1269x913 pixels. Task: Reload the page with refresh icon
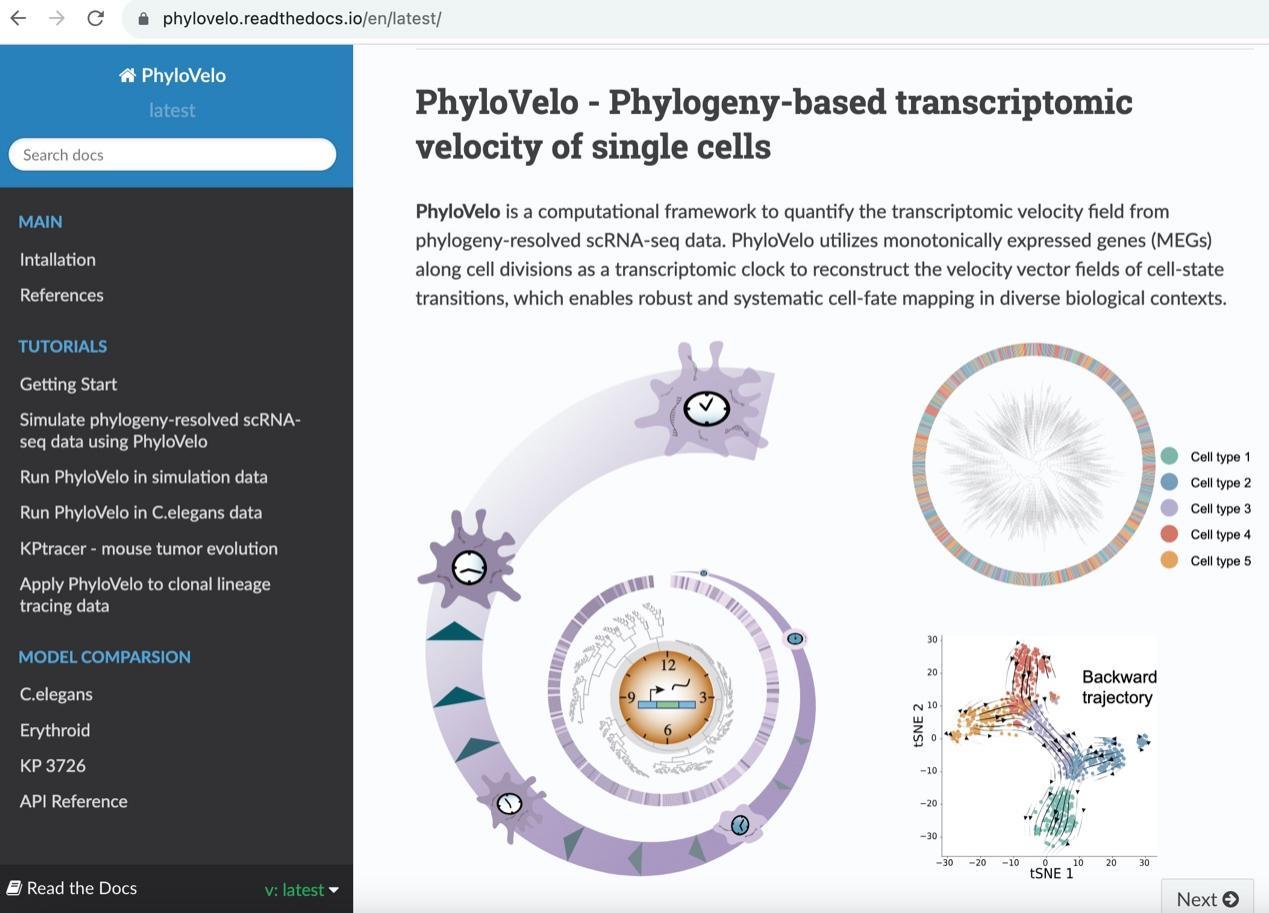pyautogui.click(x=96, y=18)
